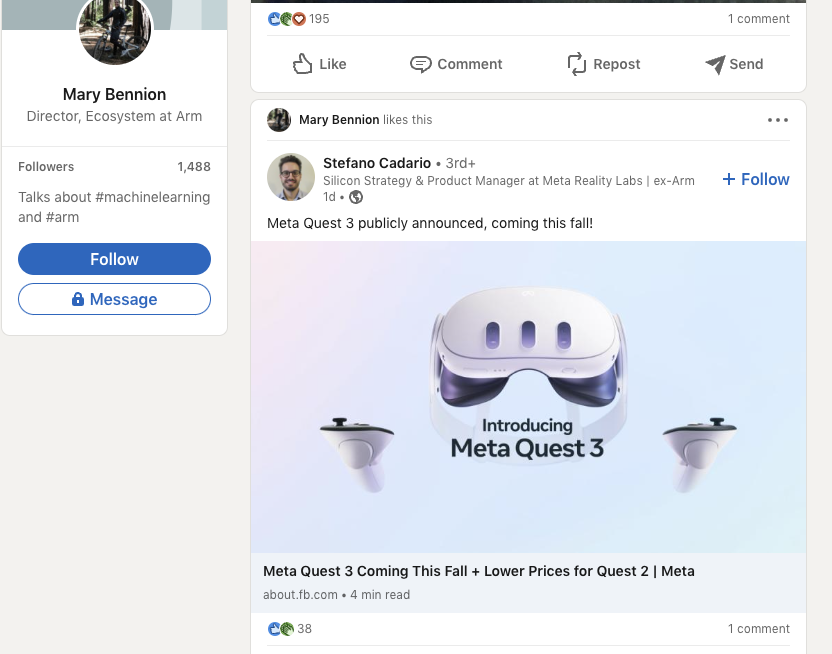The image size is (832, 654).
Task: Open the Meta Quest 3 article title link
Action: pyautogui.click(x=478, y=571)
